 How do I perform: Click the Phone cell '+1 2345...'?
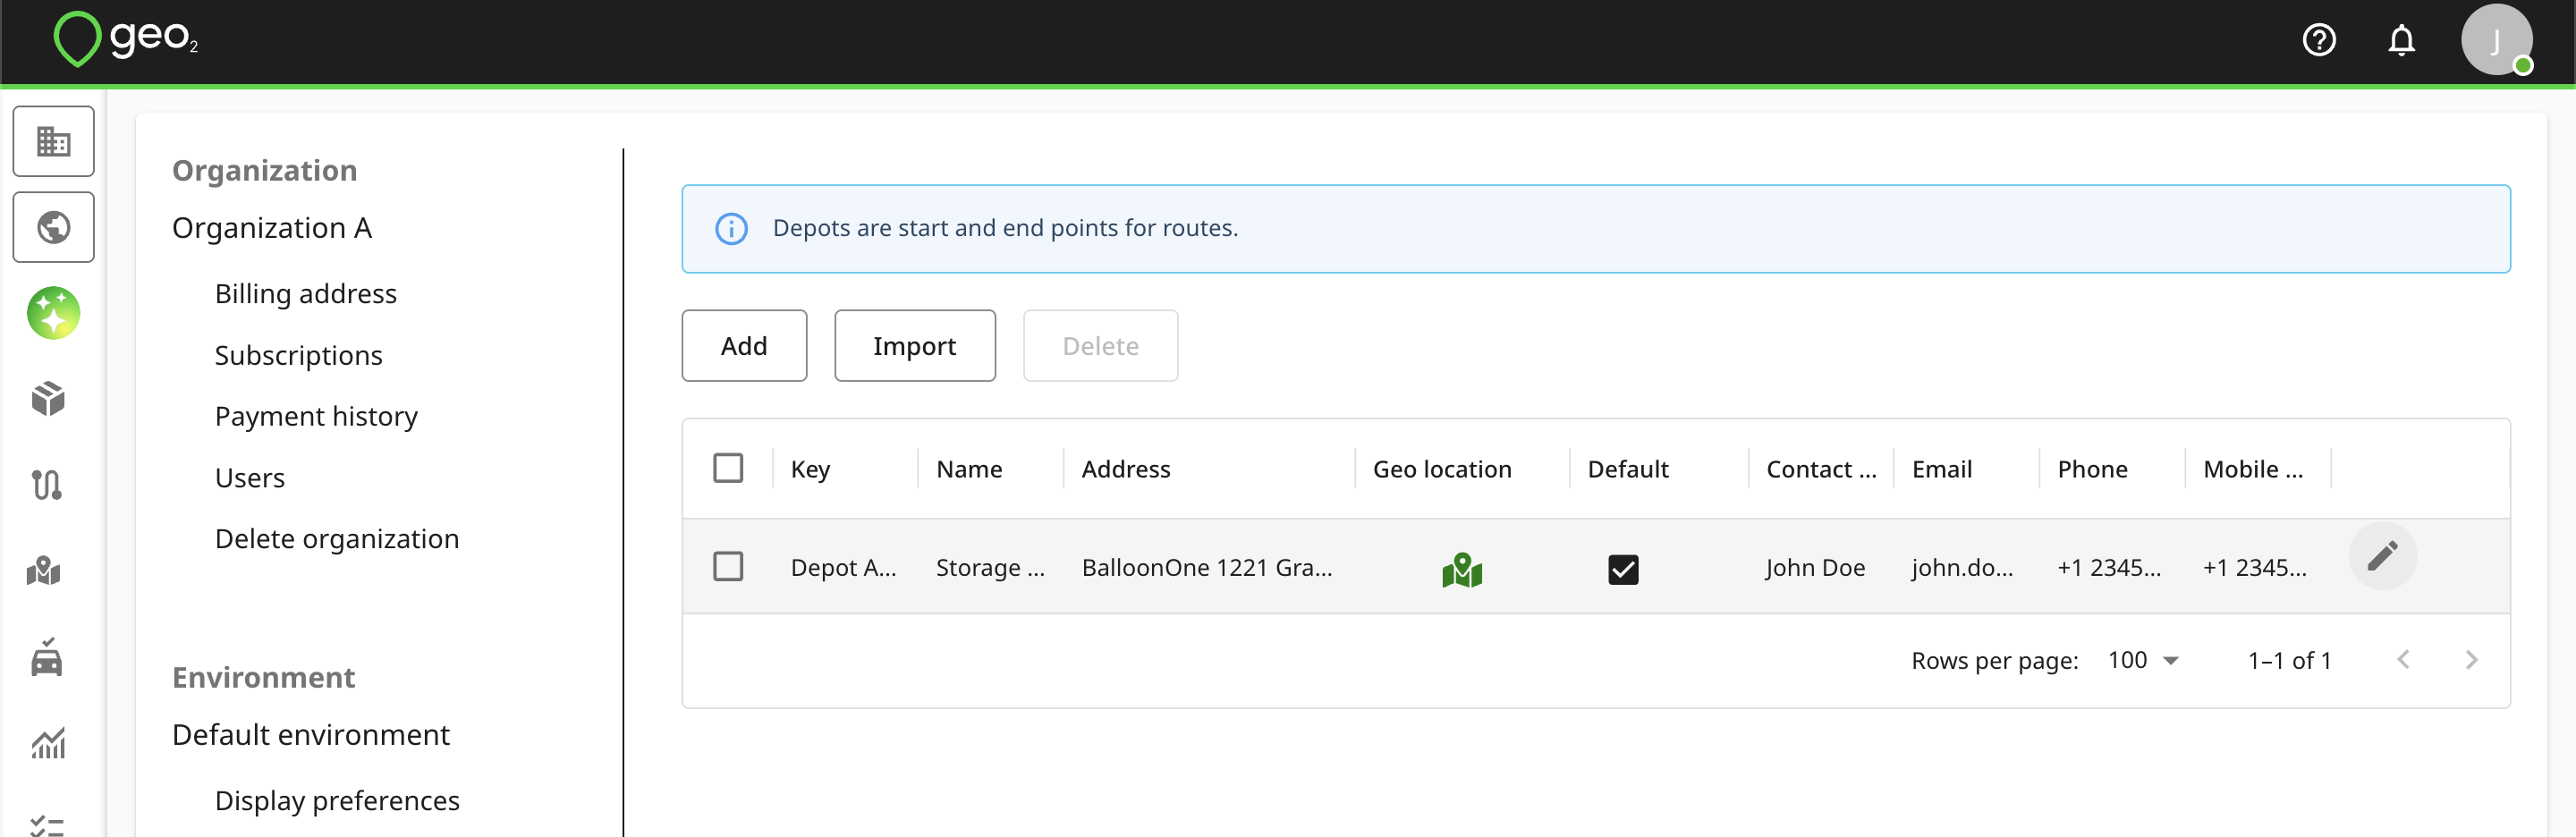click(x=2109, y=568)
